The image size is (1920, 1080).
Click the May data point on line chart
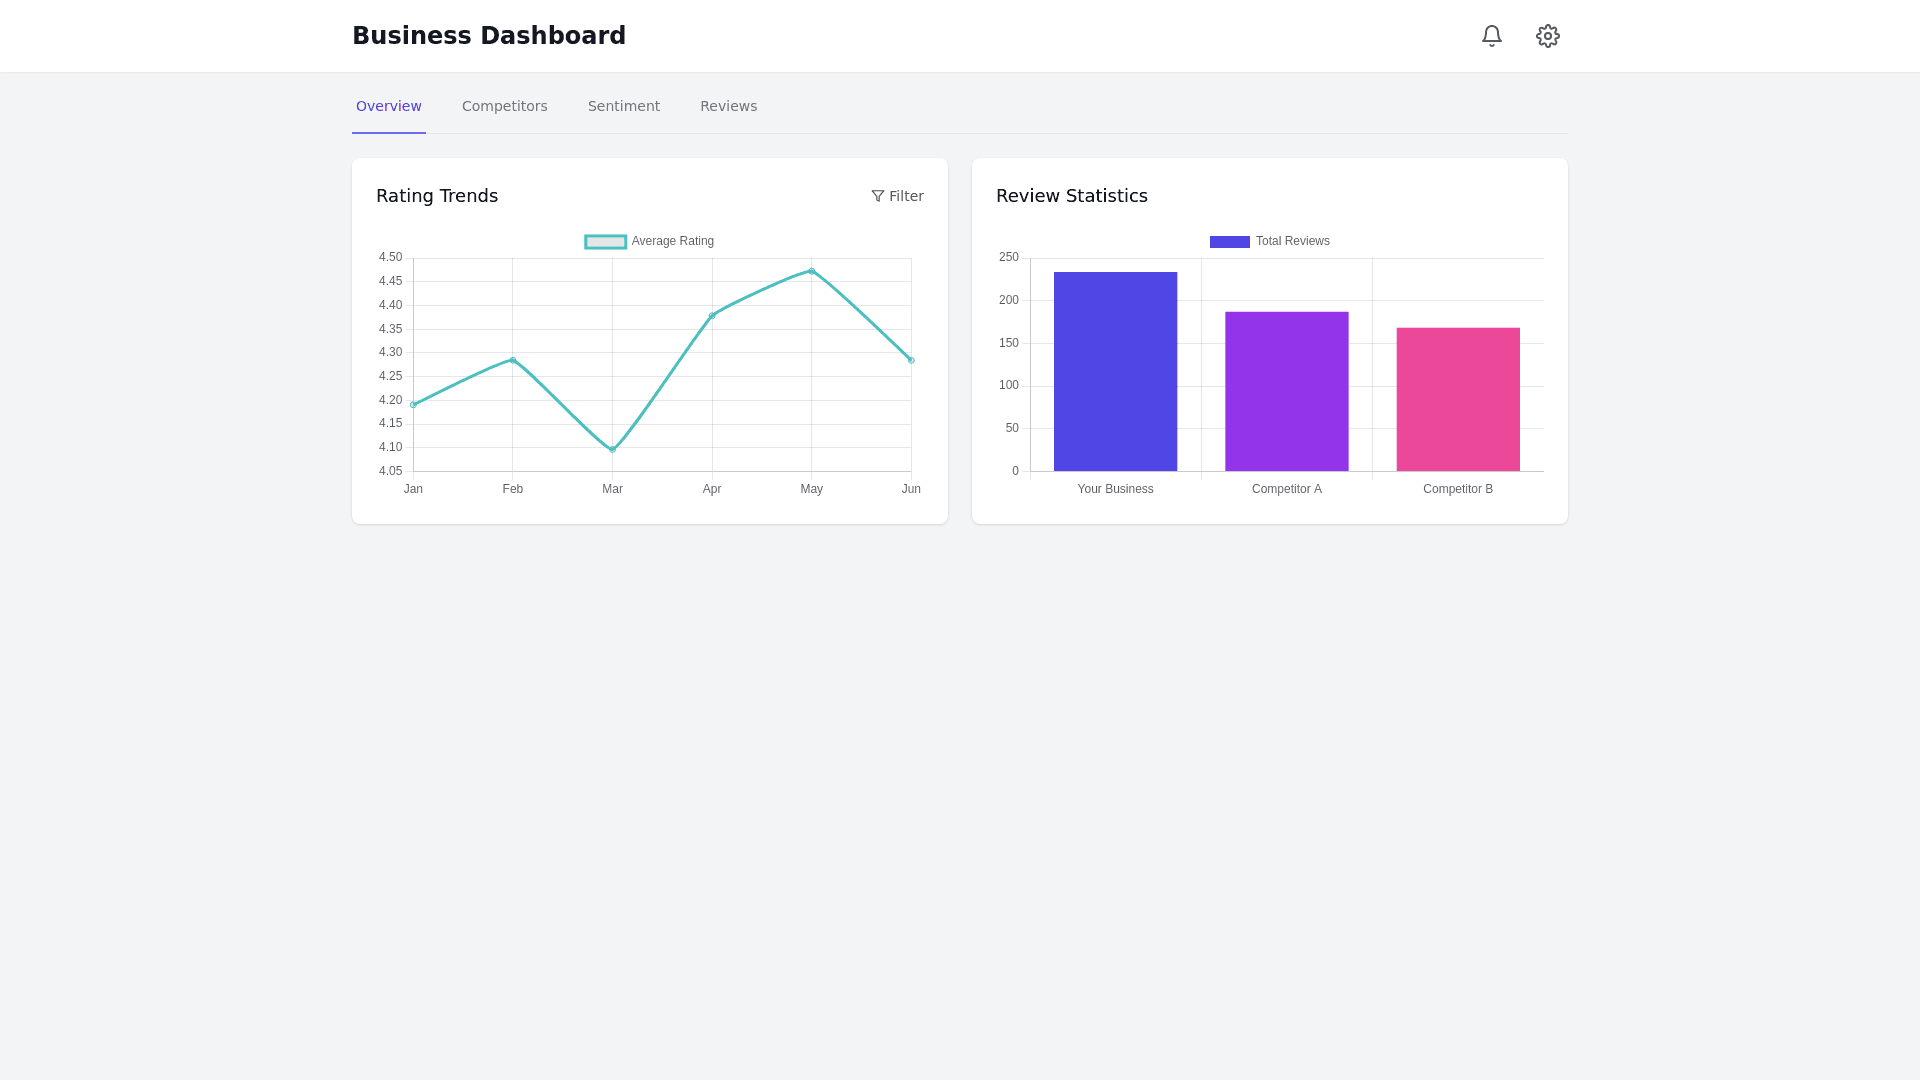[811, 271]
